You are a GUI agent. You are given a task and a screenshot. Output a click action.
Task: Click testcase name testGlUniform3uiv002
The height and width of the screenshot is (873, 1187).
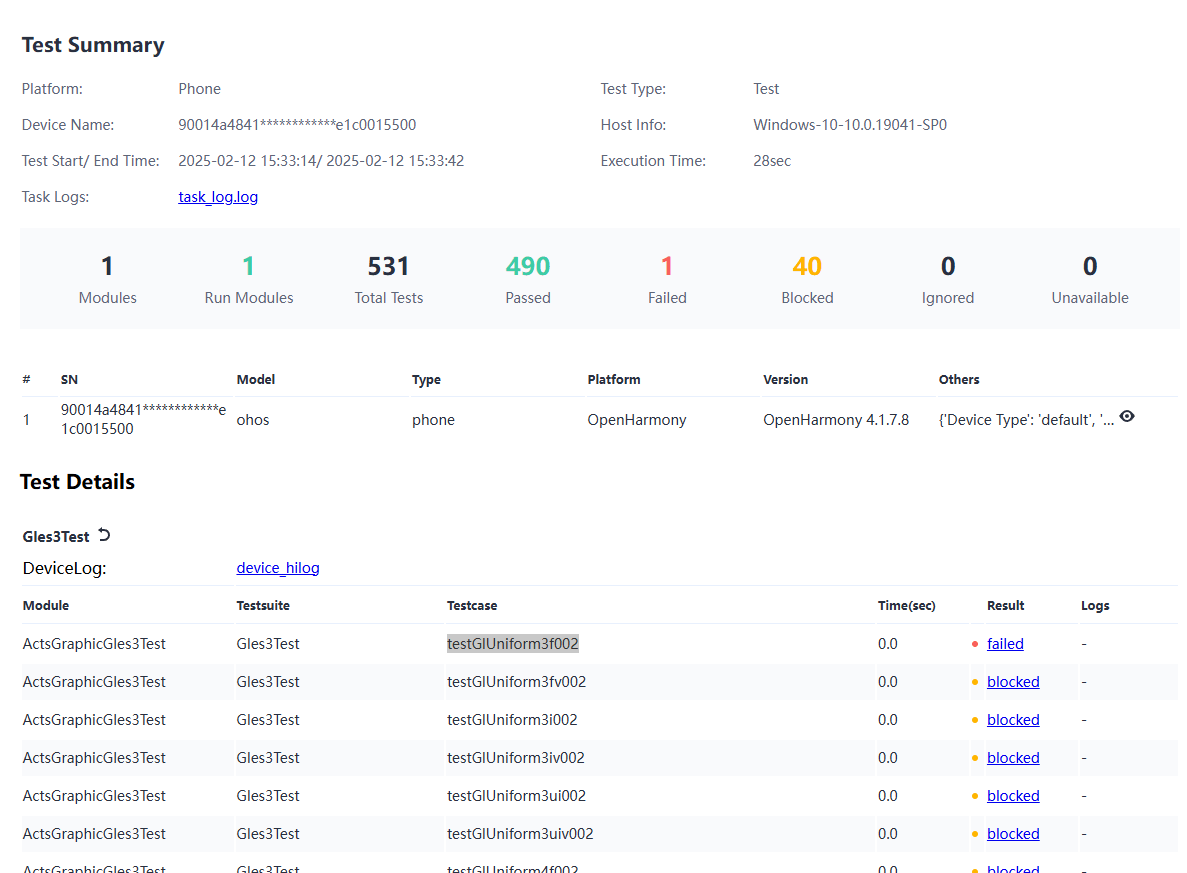pos(520,833)
